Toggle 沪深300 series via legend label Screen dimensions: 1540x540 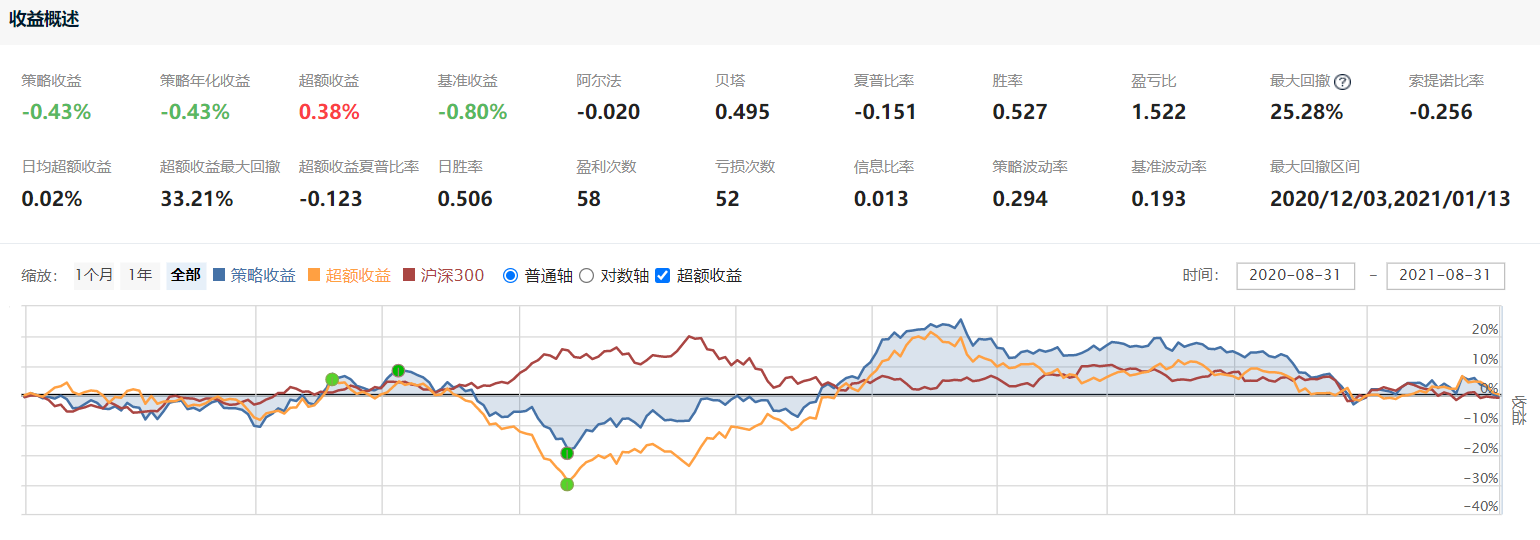453,275
